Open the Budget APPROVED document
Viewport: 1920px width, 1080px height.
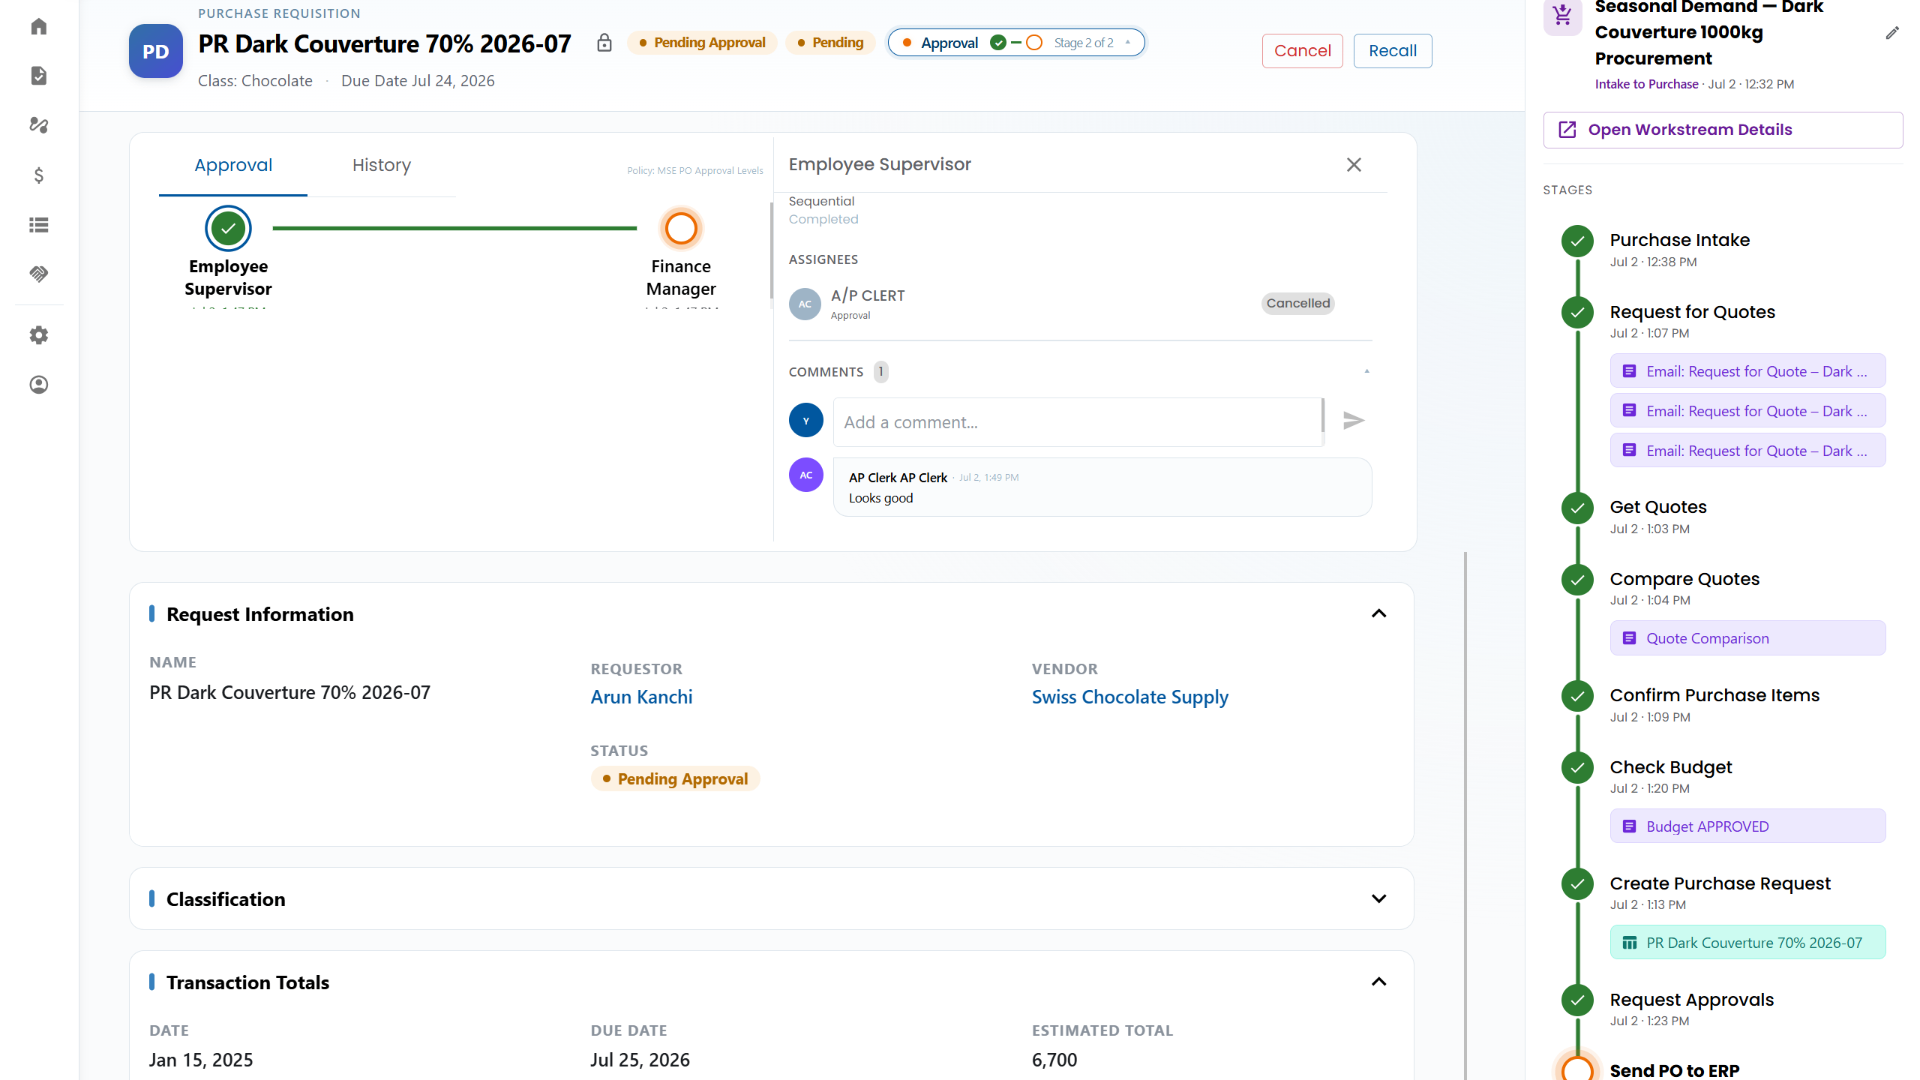coord(1747,826)
